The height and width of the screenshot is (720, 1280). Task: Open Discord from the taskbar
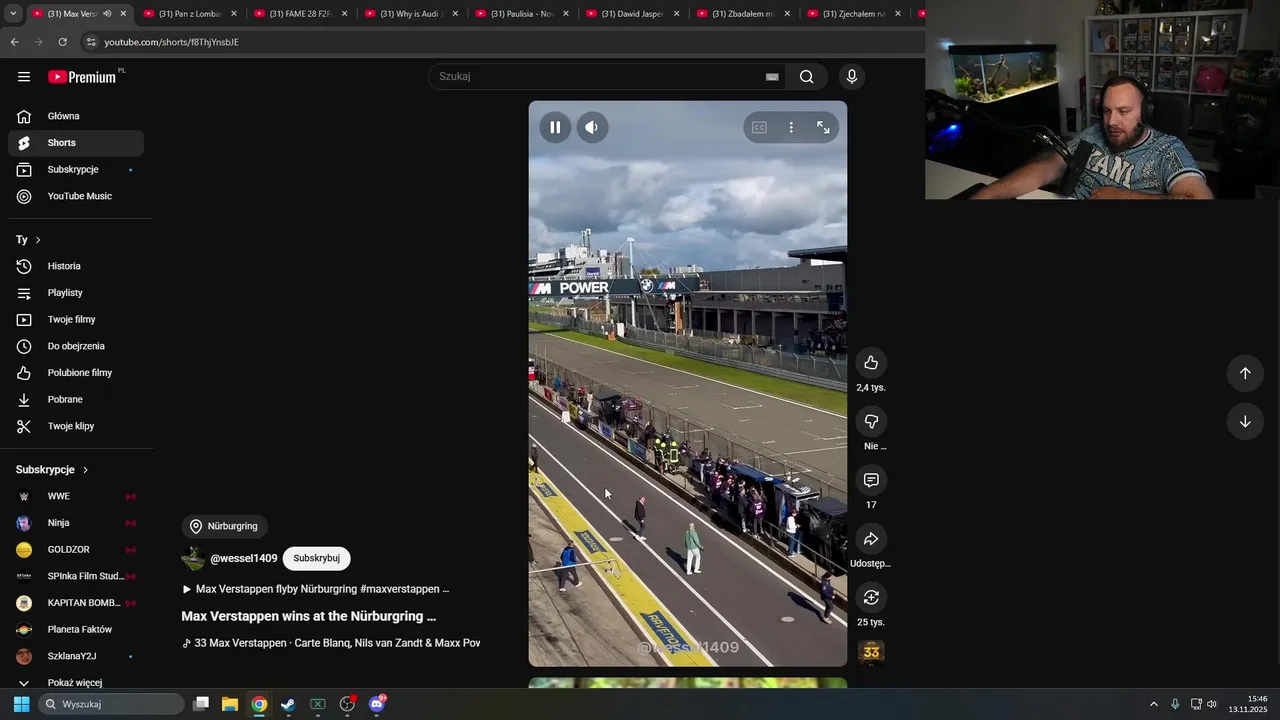click(x=377, y=704)
